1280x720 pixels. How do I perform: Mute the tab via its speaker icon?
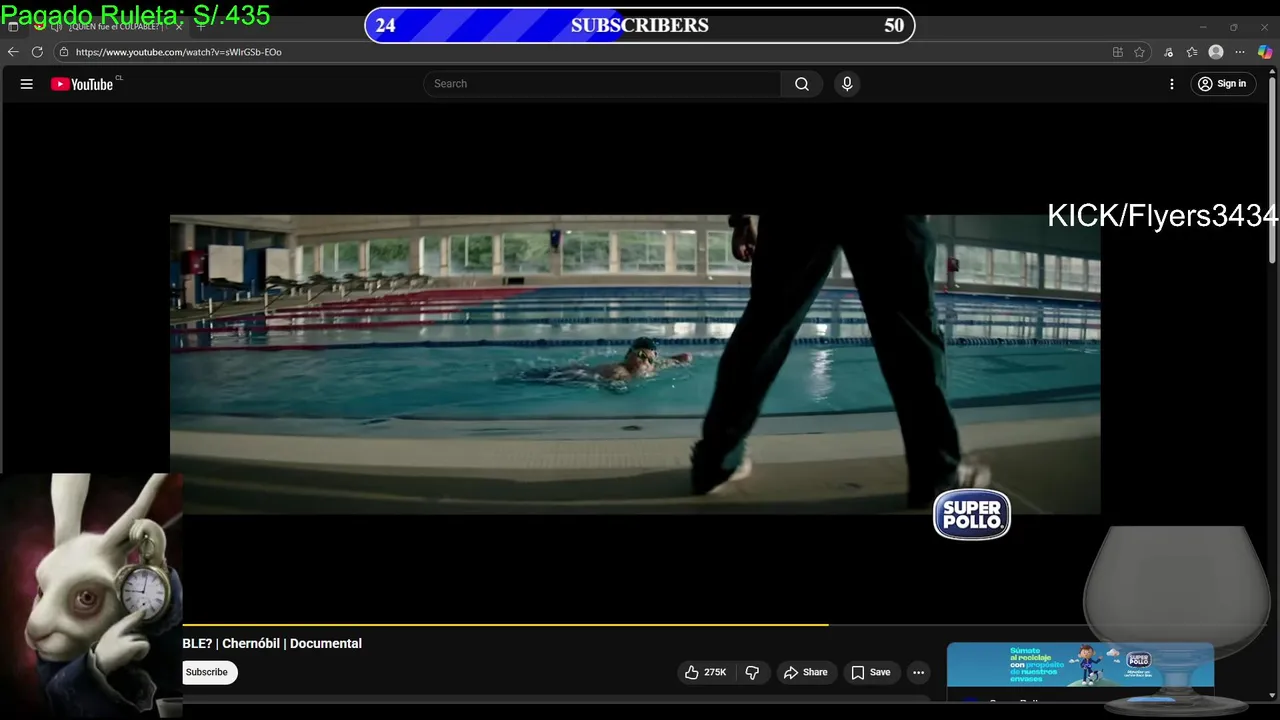click(57, 27)
